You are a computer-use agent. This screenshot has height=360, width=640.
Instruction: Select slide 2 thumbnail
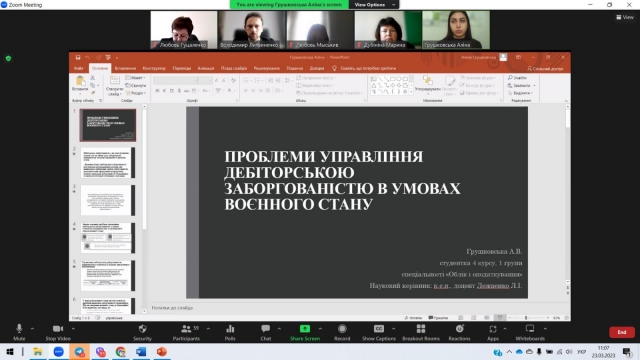[108, 163]
